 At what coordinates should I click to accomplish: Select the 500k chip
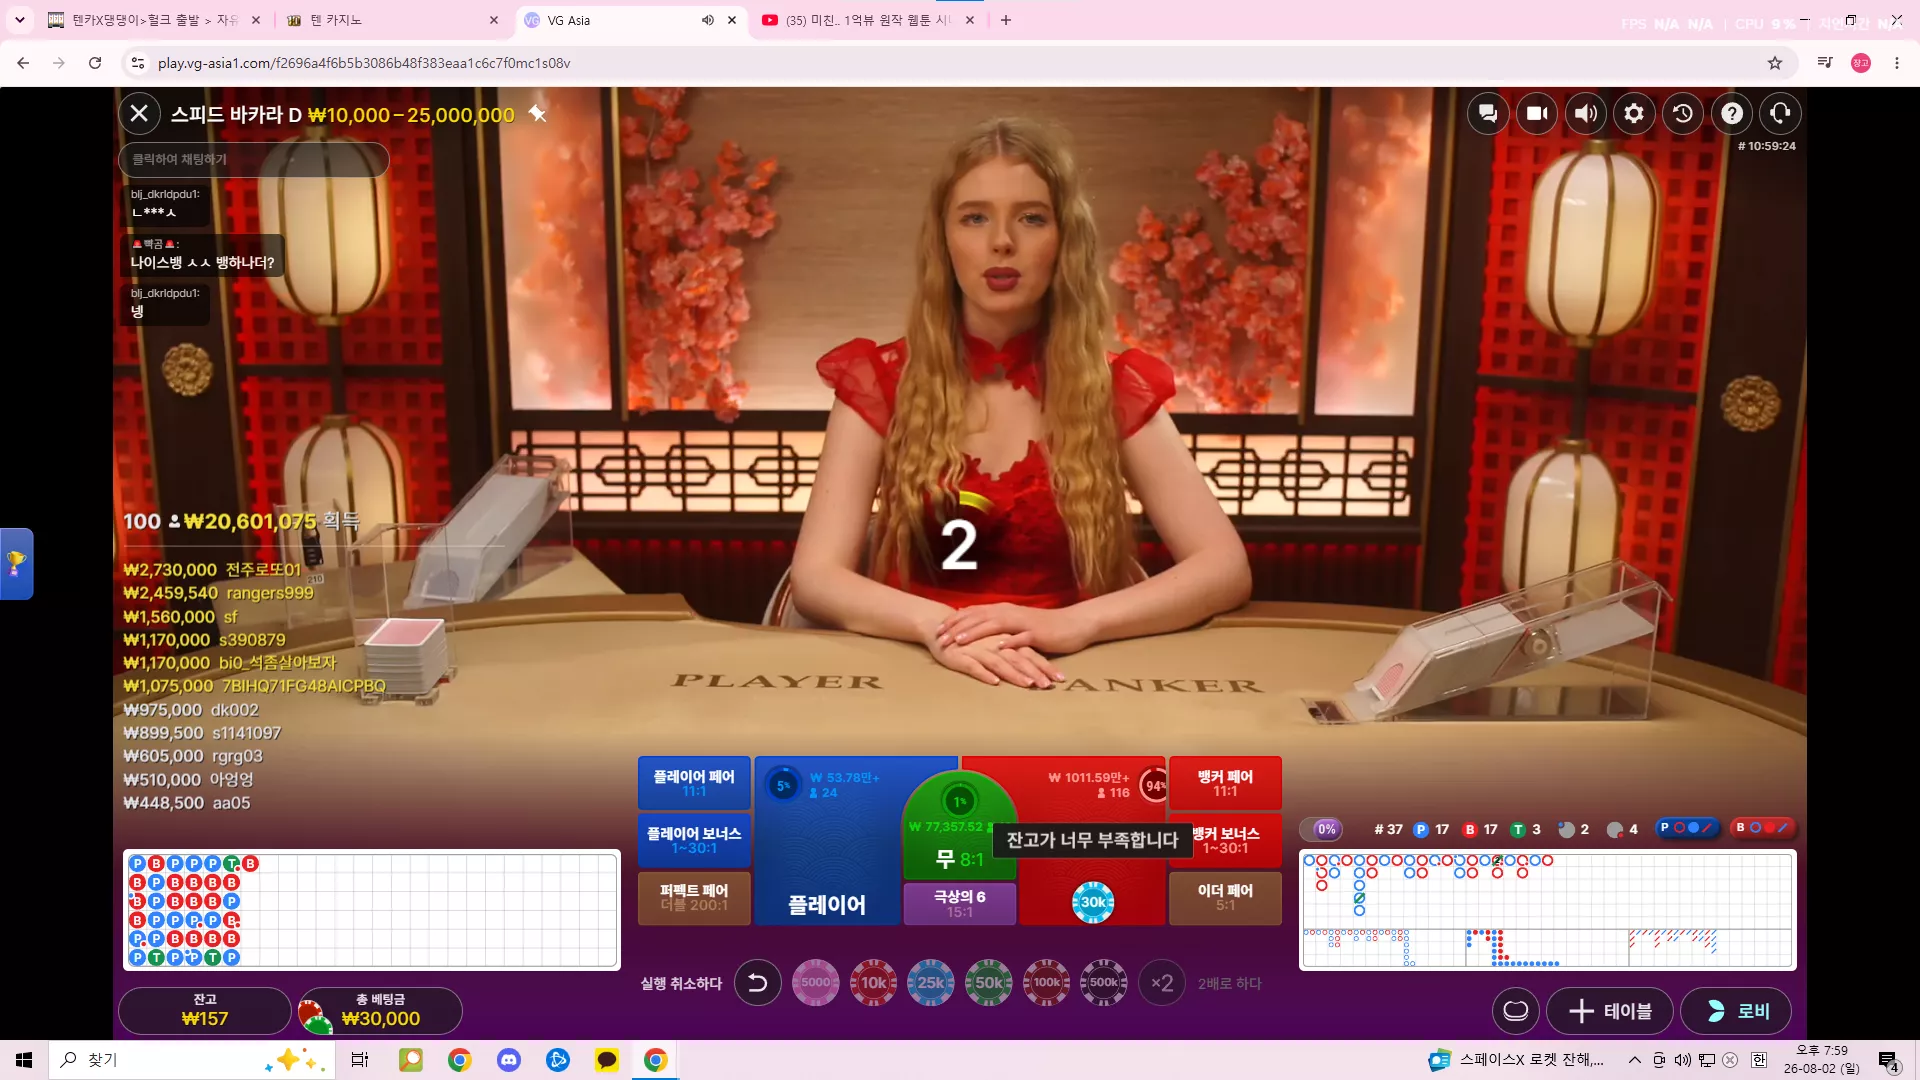pos(1104,983)
